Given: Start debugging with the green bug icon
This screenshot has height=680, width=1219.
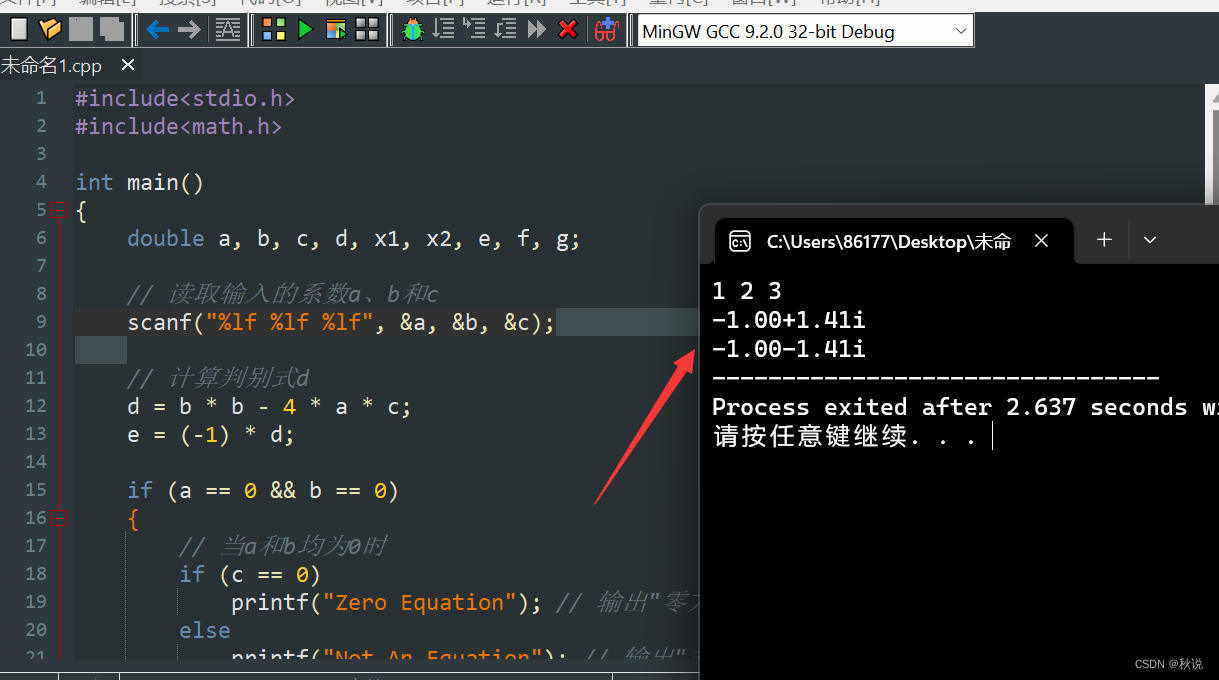Looking at the screenshot, I should [412, 30].
